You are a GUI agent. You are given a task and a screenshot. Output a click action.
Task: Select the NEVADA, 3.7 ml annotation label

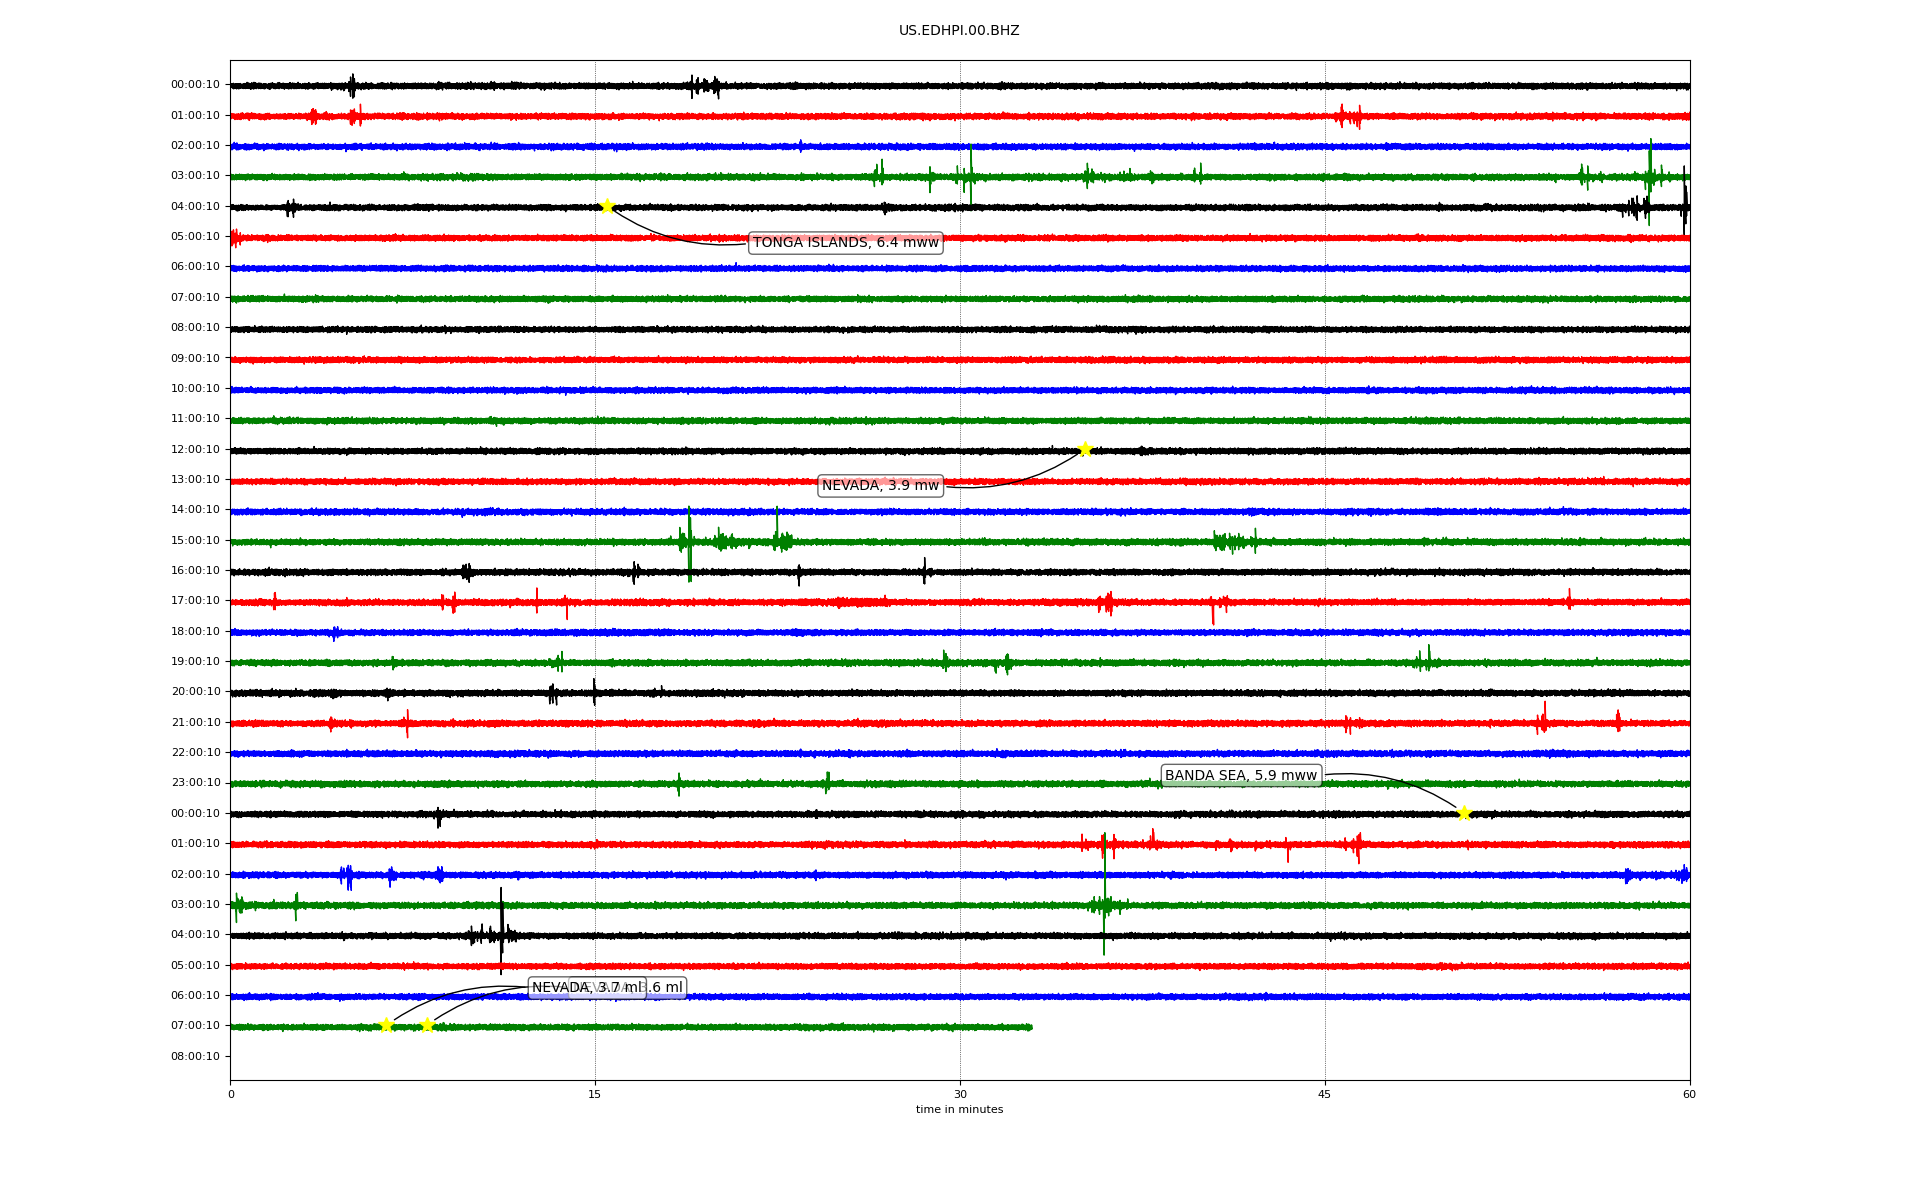pos(587,988)
